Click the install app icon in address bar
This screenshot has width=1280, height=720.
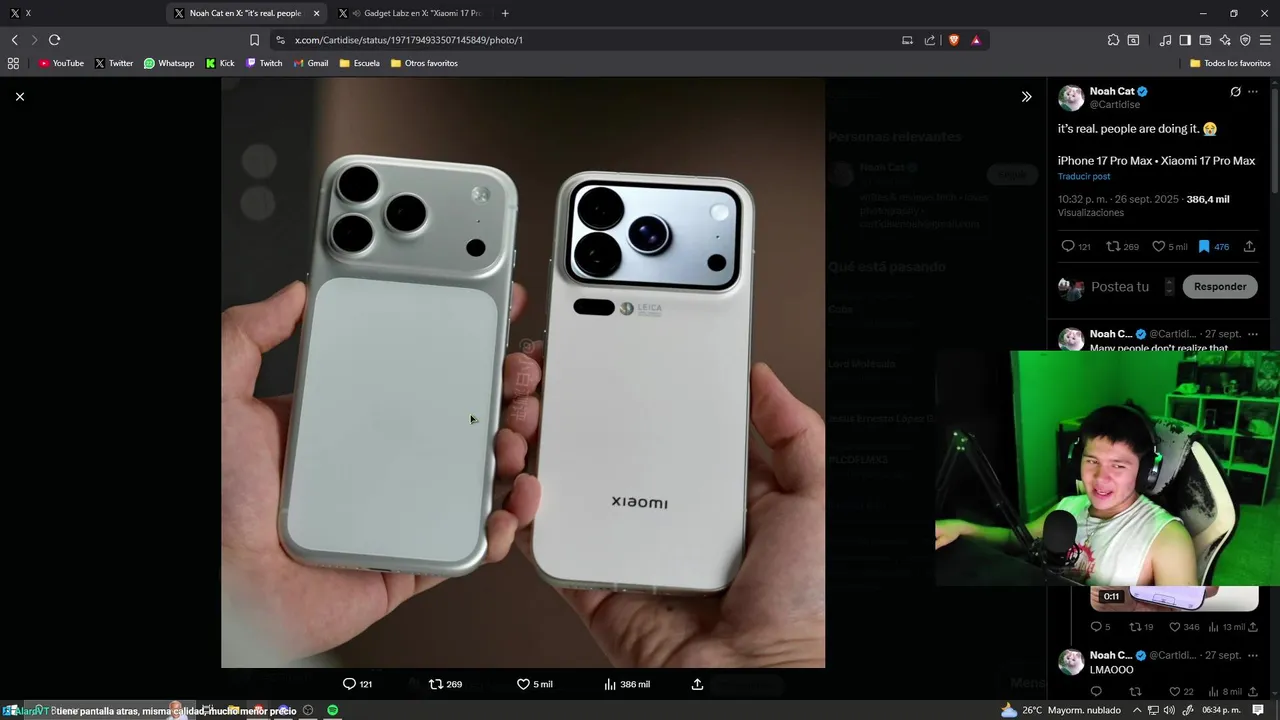[907, 40]
